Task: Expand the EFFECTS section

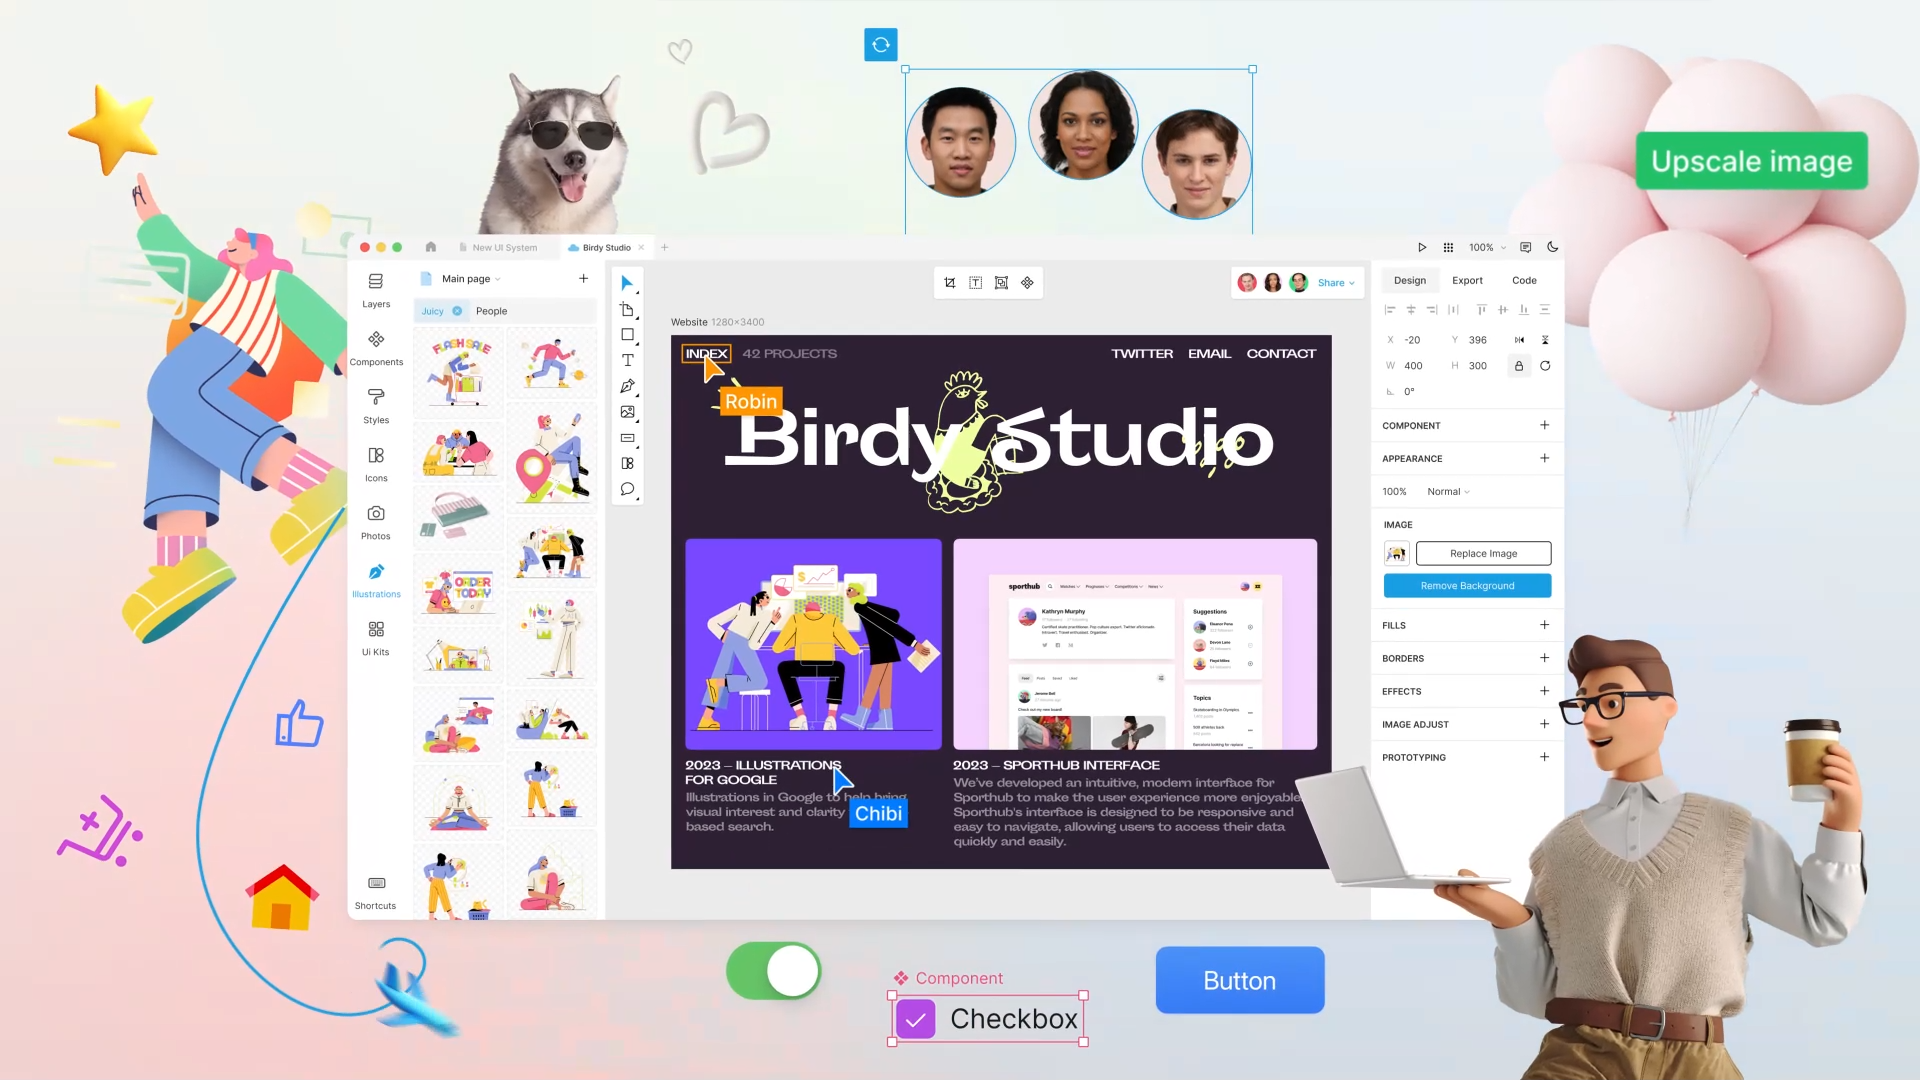Action: (1544, 691)
